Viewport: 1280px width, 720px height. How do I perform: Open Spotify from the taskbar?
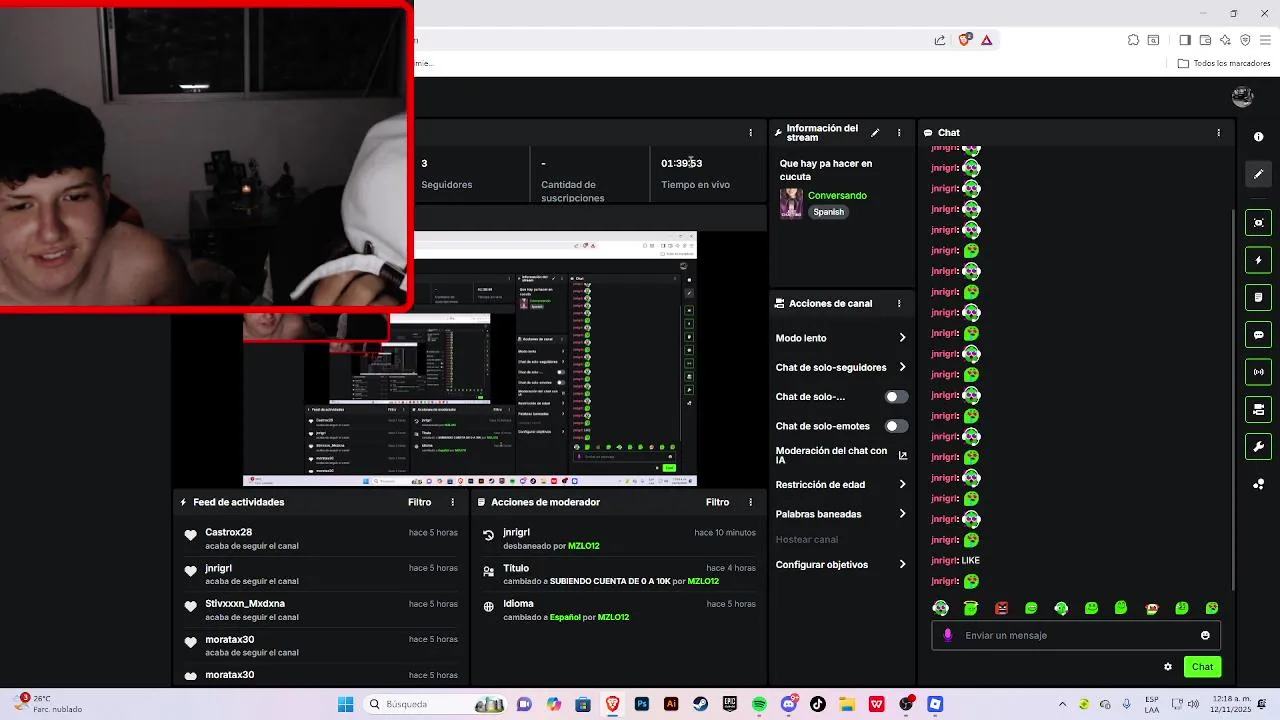pos(759,704)
